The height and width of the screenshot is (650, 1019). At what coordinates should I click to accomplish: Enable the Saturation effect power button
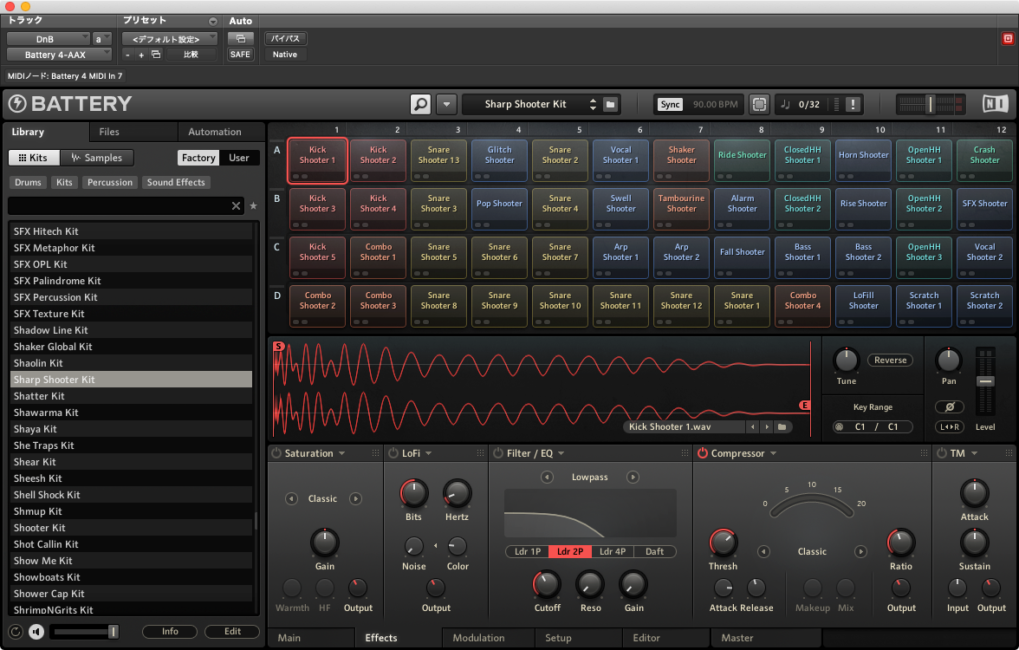click(x=275, y=454)
